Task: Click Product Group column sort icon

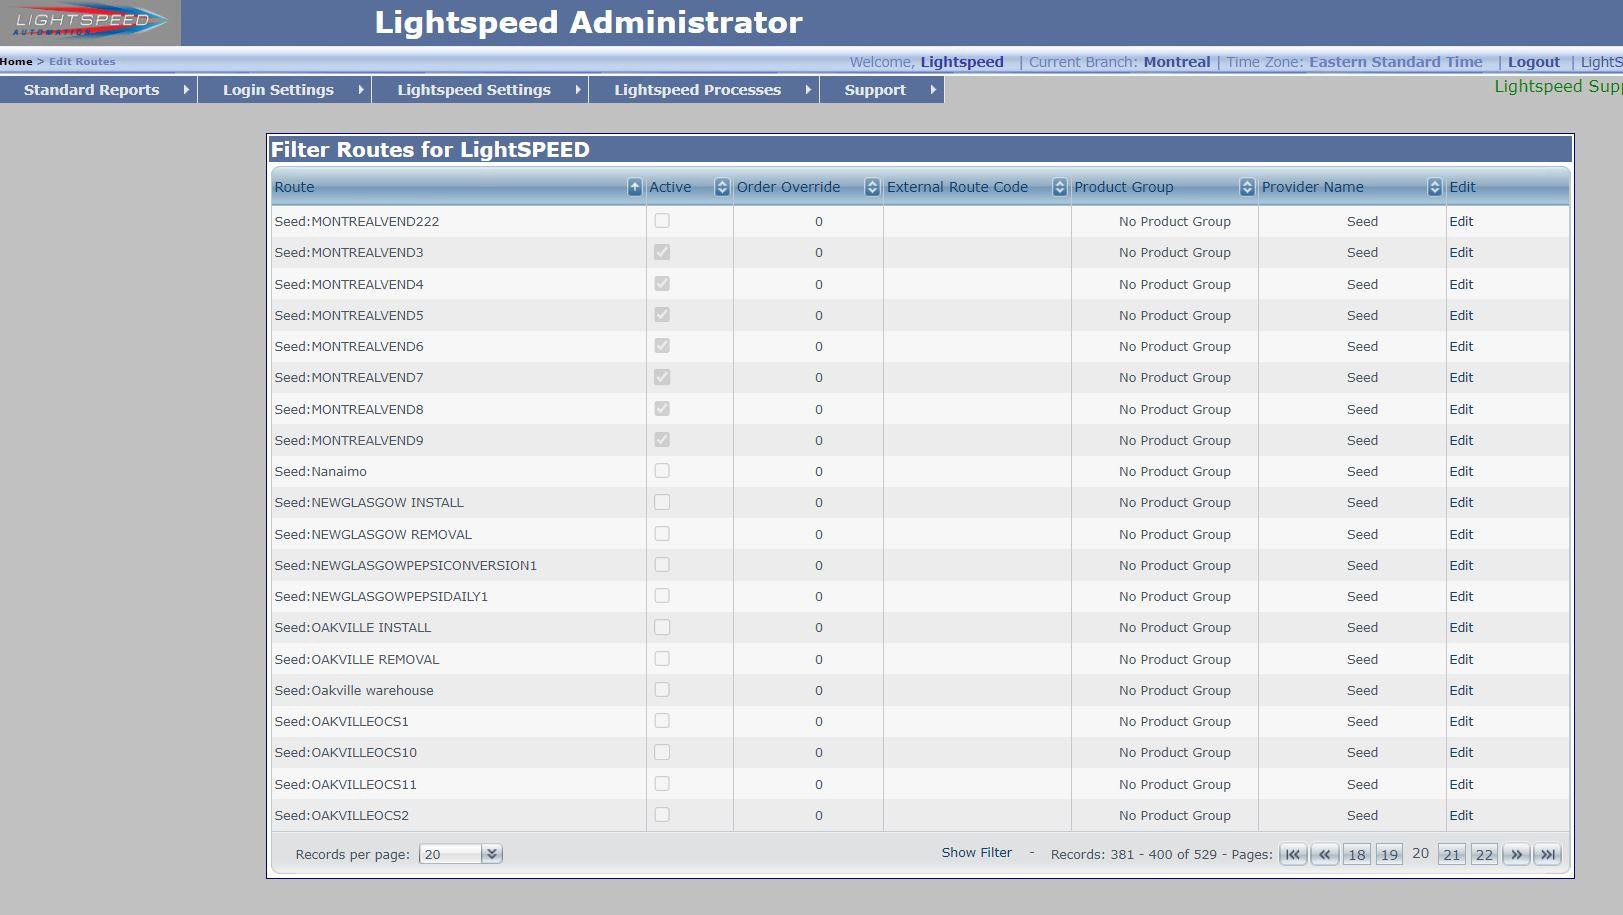Action: [1247, 187]
